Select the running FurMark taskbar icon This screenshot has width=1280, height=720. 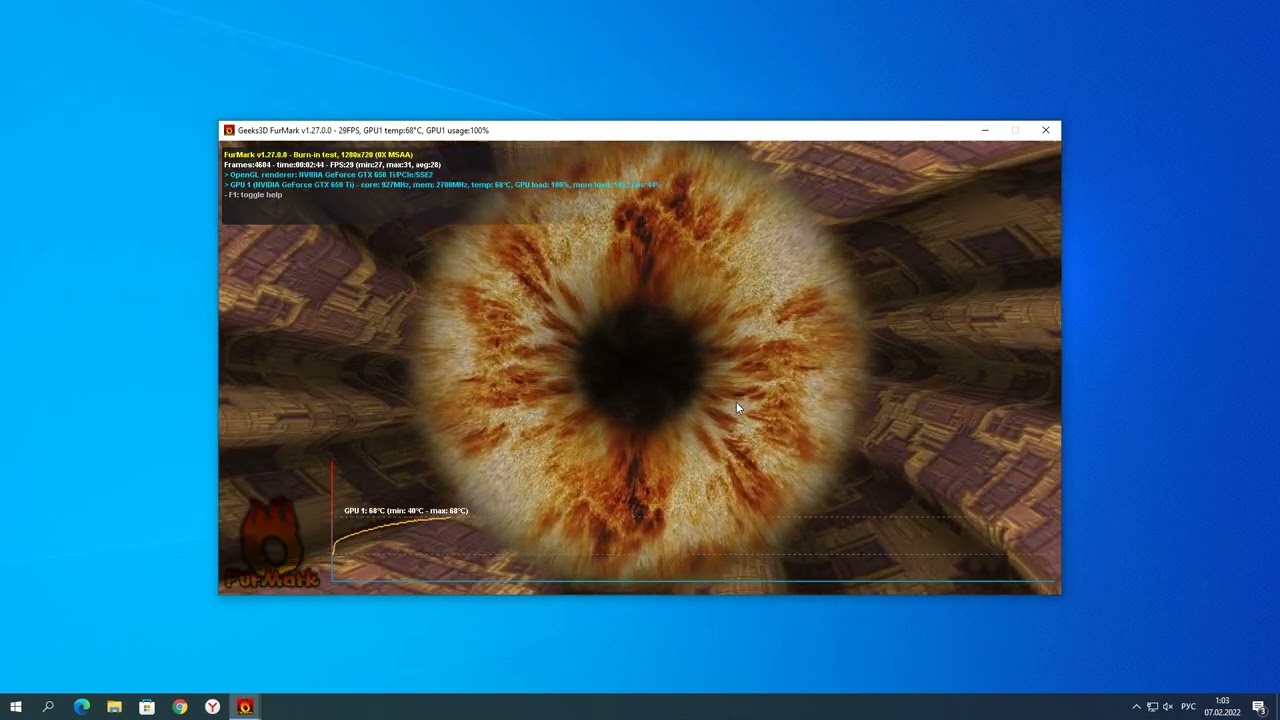pos(245,707)
